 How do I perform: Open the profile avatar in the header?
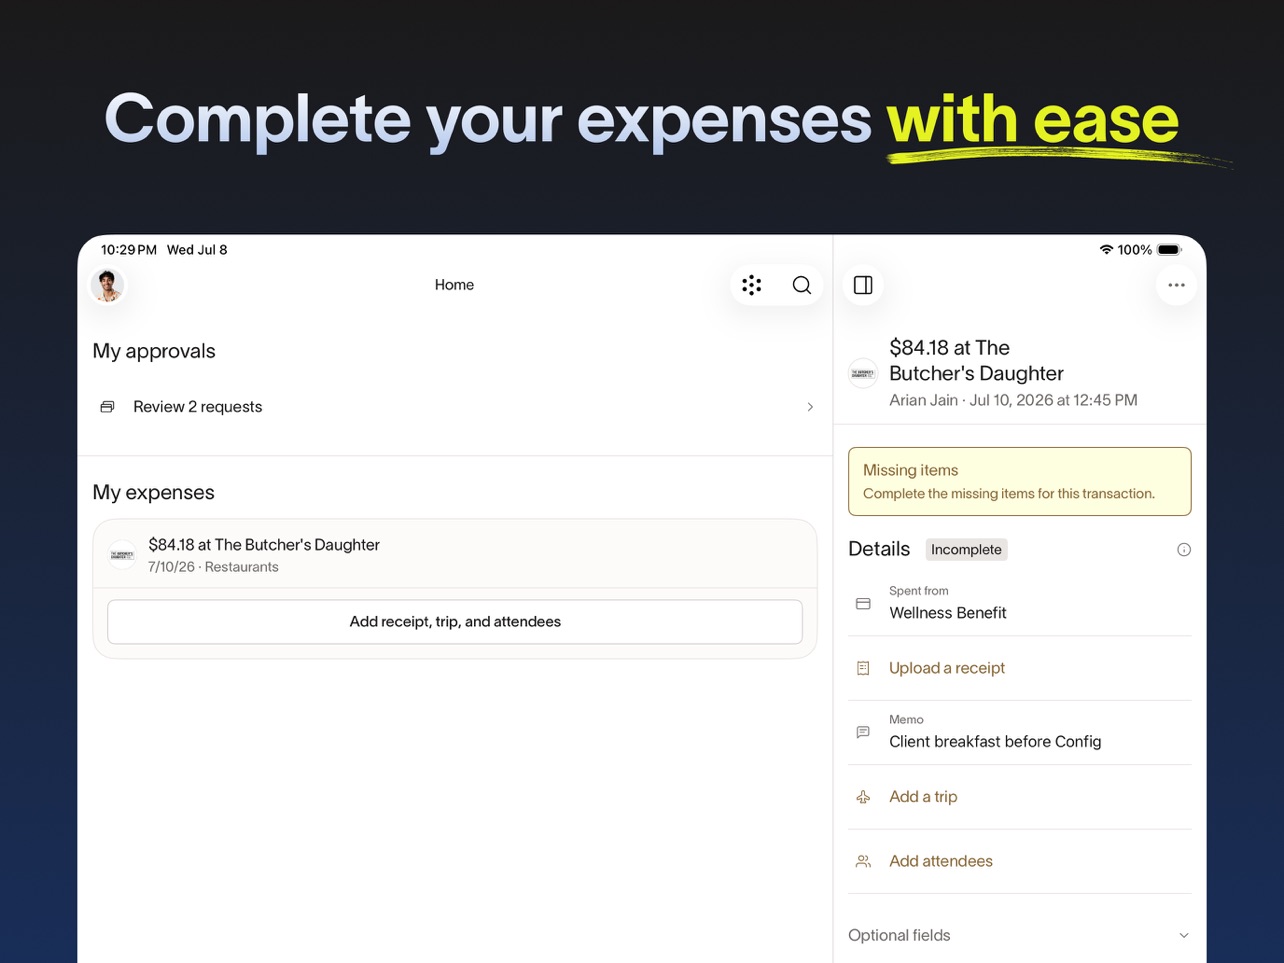click(108, 286)
